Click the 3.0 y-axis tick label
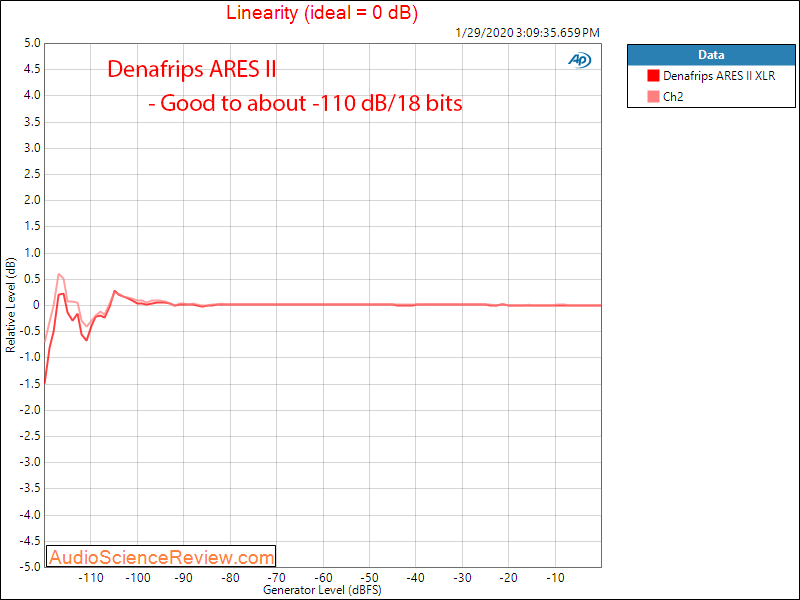800x600 pixels. click(32, 148)
